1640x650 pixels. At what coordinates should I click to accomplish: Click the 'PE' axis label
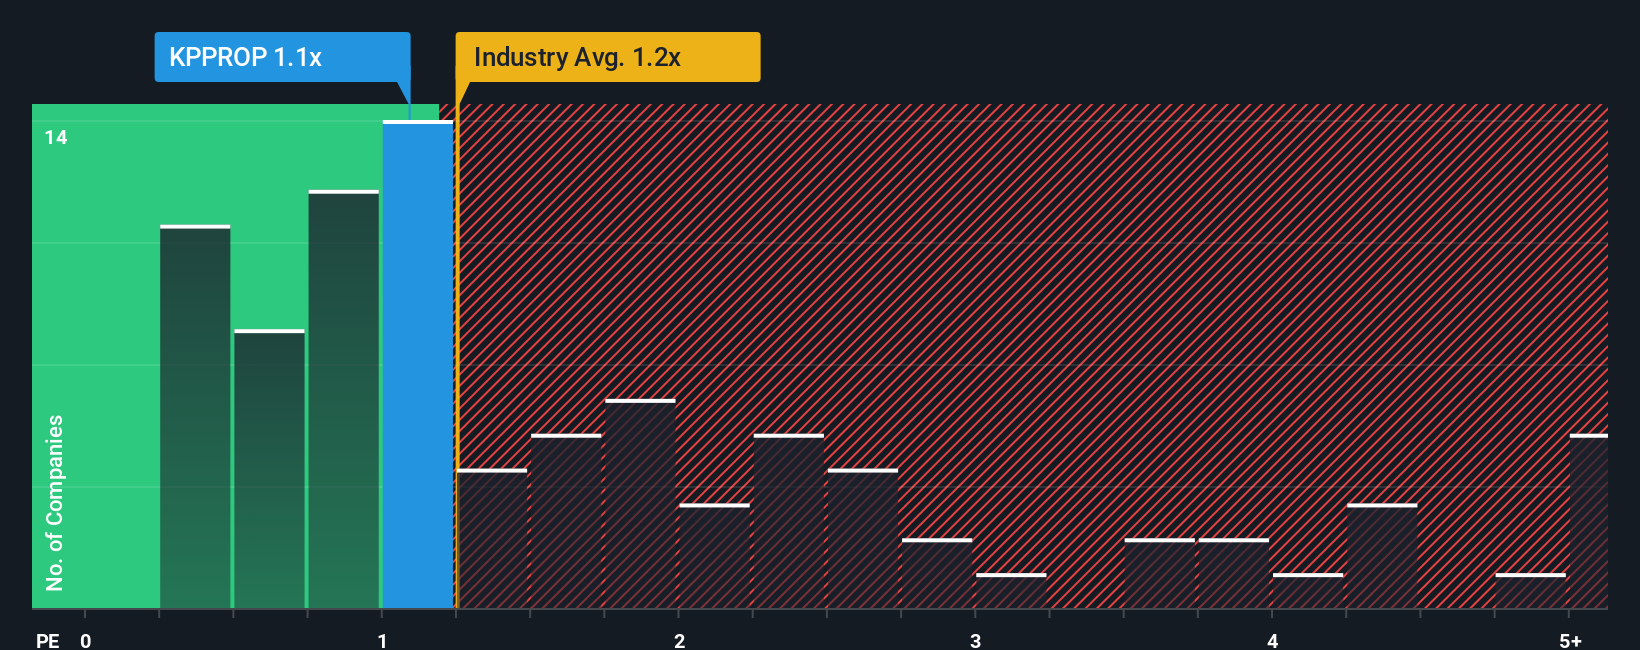[48, 641]
